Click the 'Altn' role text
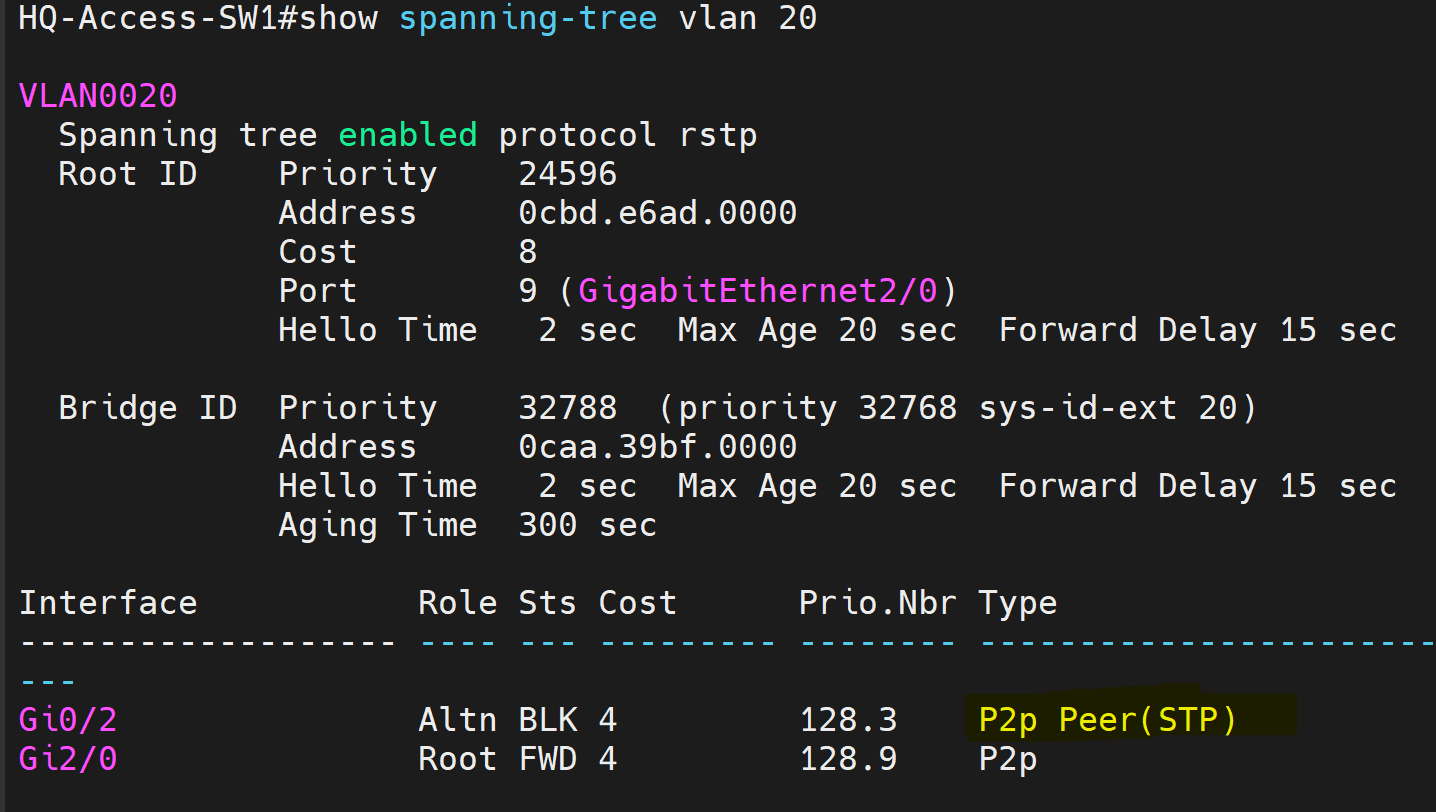Viewport: 1436px width, 812px height. (x=457, y=720)
